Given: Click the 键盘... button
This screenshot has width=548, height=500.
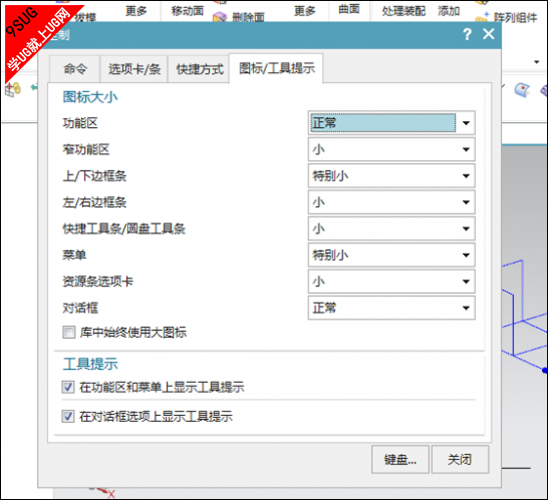Looking at the screenshot, I should [400, 459].
